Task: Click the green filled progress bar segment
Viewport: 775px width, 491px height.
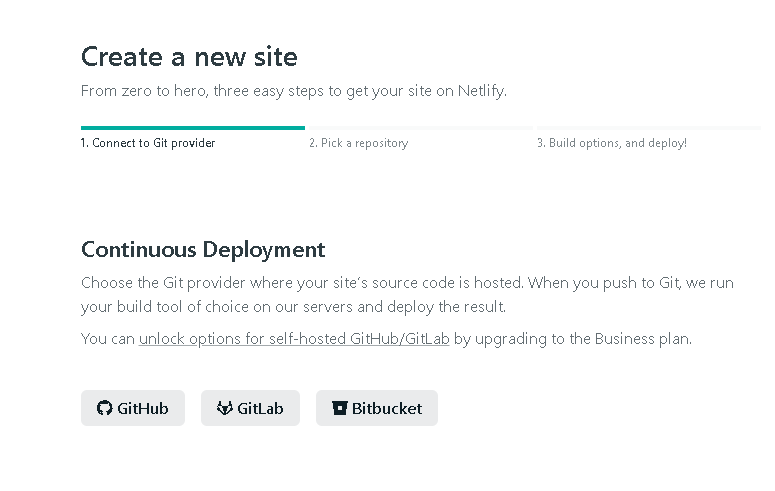Action: tap(192, 128)
